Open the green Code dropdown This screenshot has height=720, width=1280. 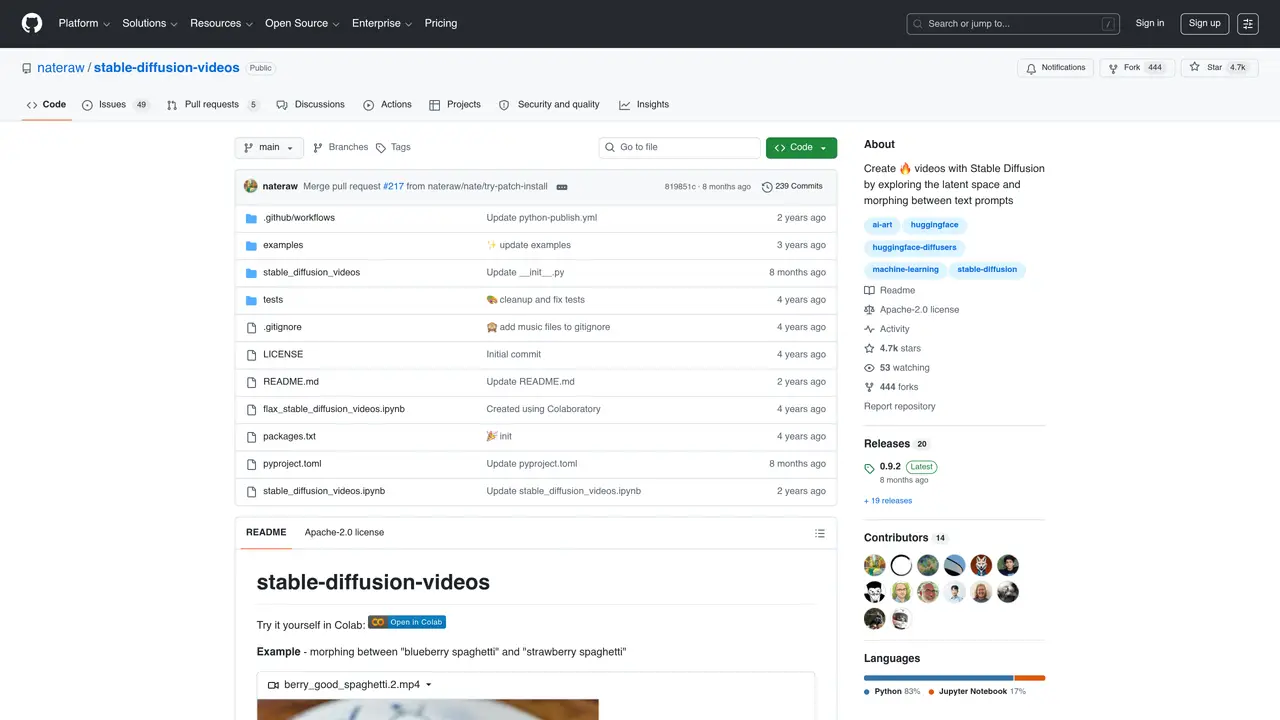801,147
